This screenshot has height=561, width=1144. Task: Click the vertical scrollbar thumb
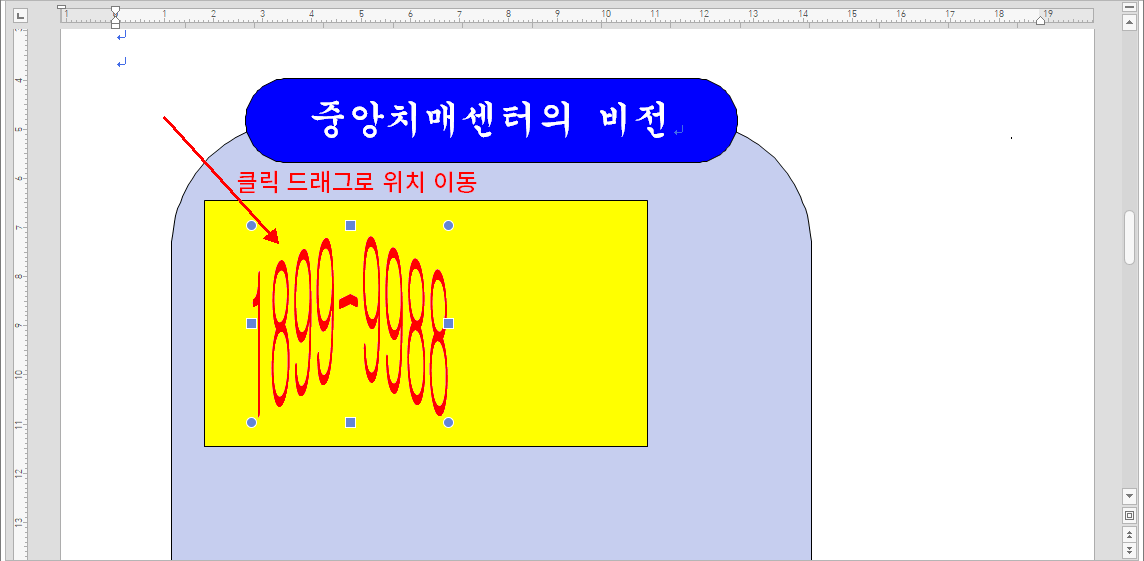tap(1129, 237)
